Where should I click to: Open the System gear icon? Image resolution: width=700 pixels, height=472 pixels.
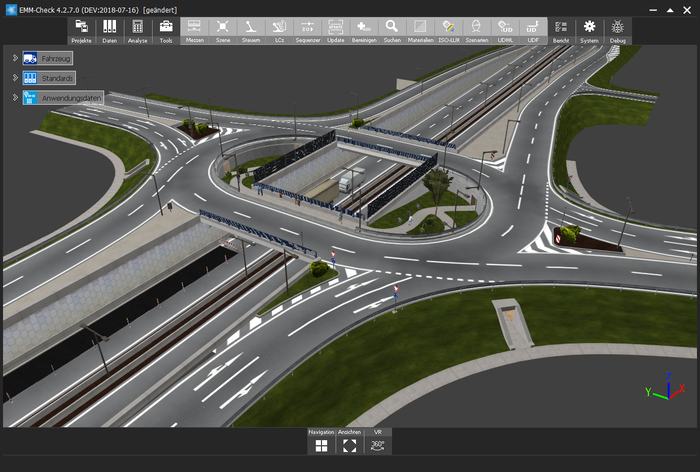(x=590, y=29)
